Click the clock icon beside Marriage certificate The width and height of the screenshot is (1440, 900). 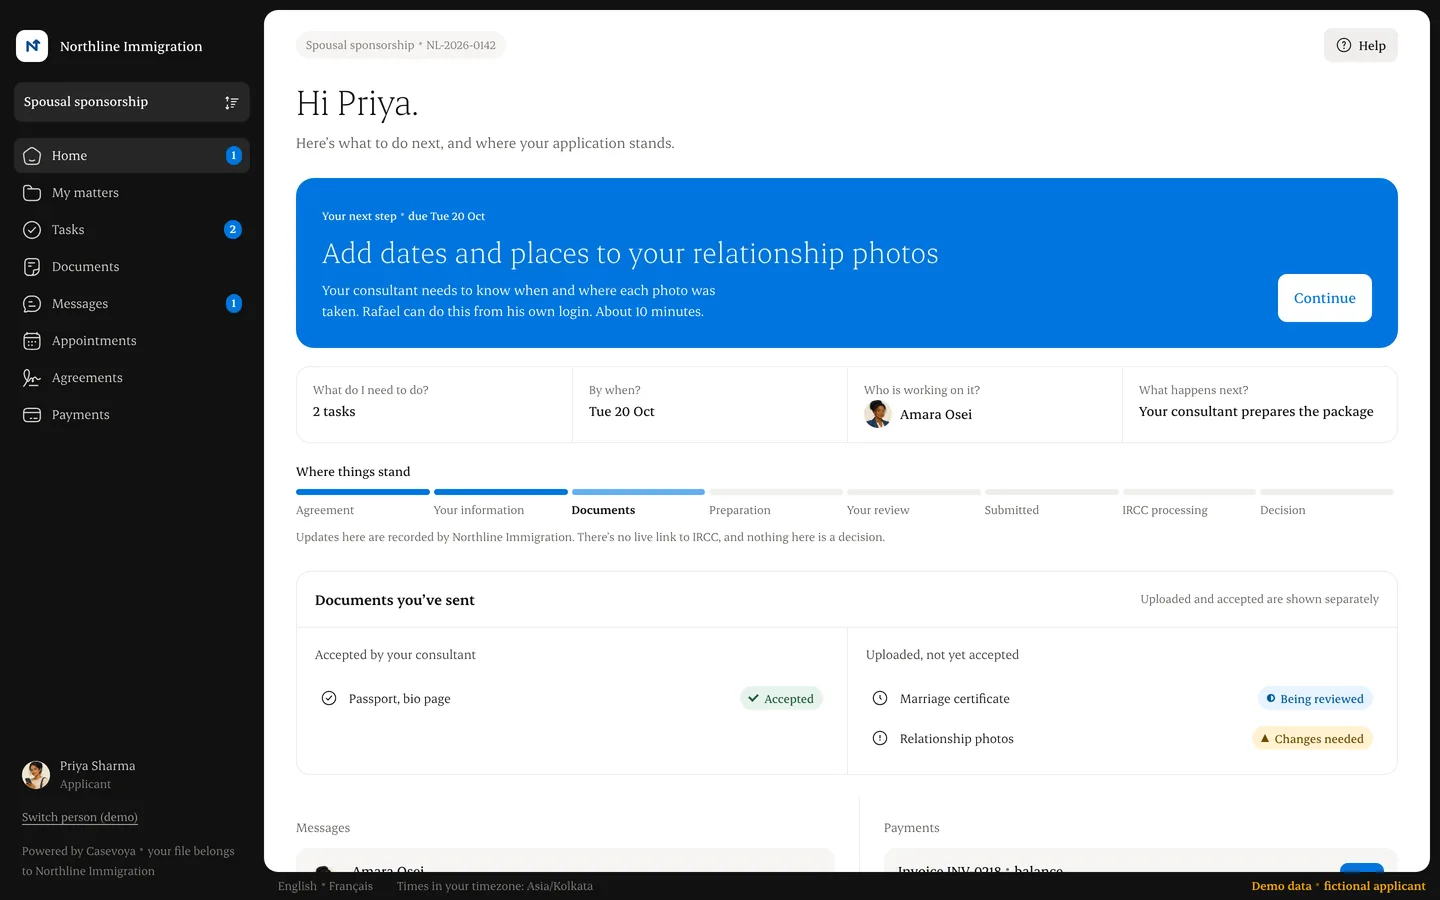click(880, 698)
